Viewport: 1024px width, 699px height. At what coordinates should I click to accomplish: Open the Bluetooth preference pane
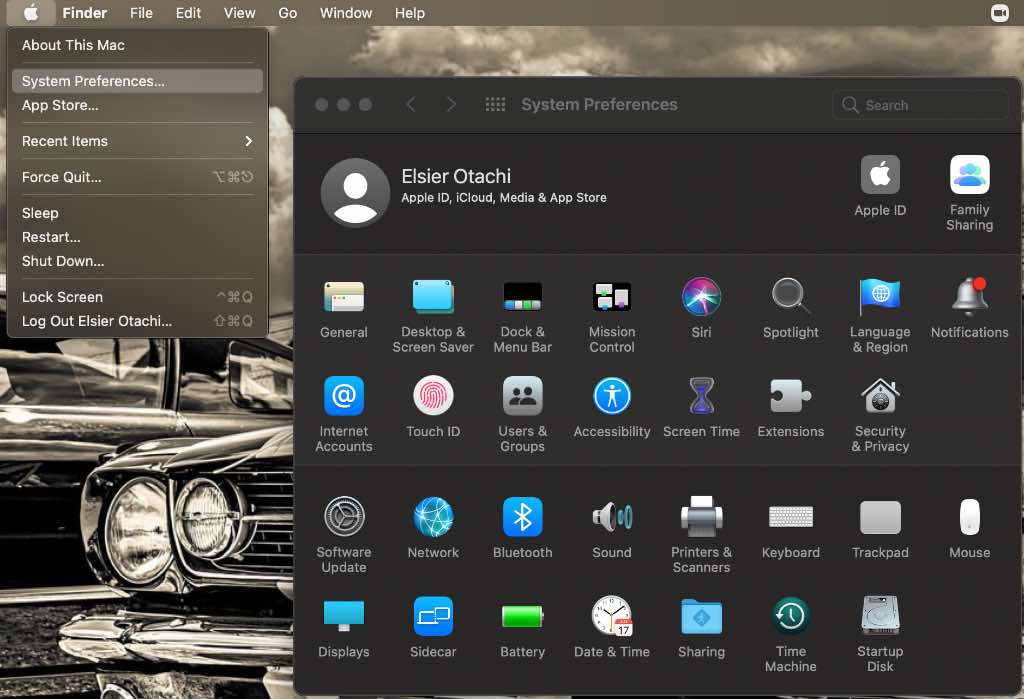coord(522,518)
